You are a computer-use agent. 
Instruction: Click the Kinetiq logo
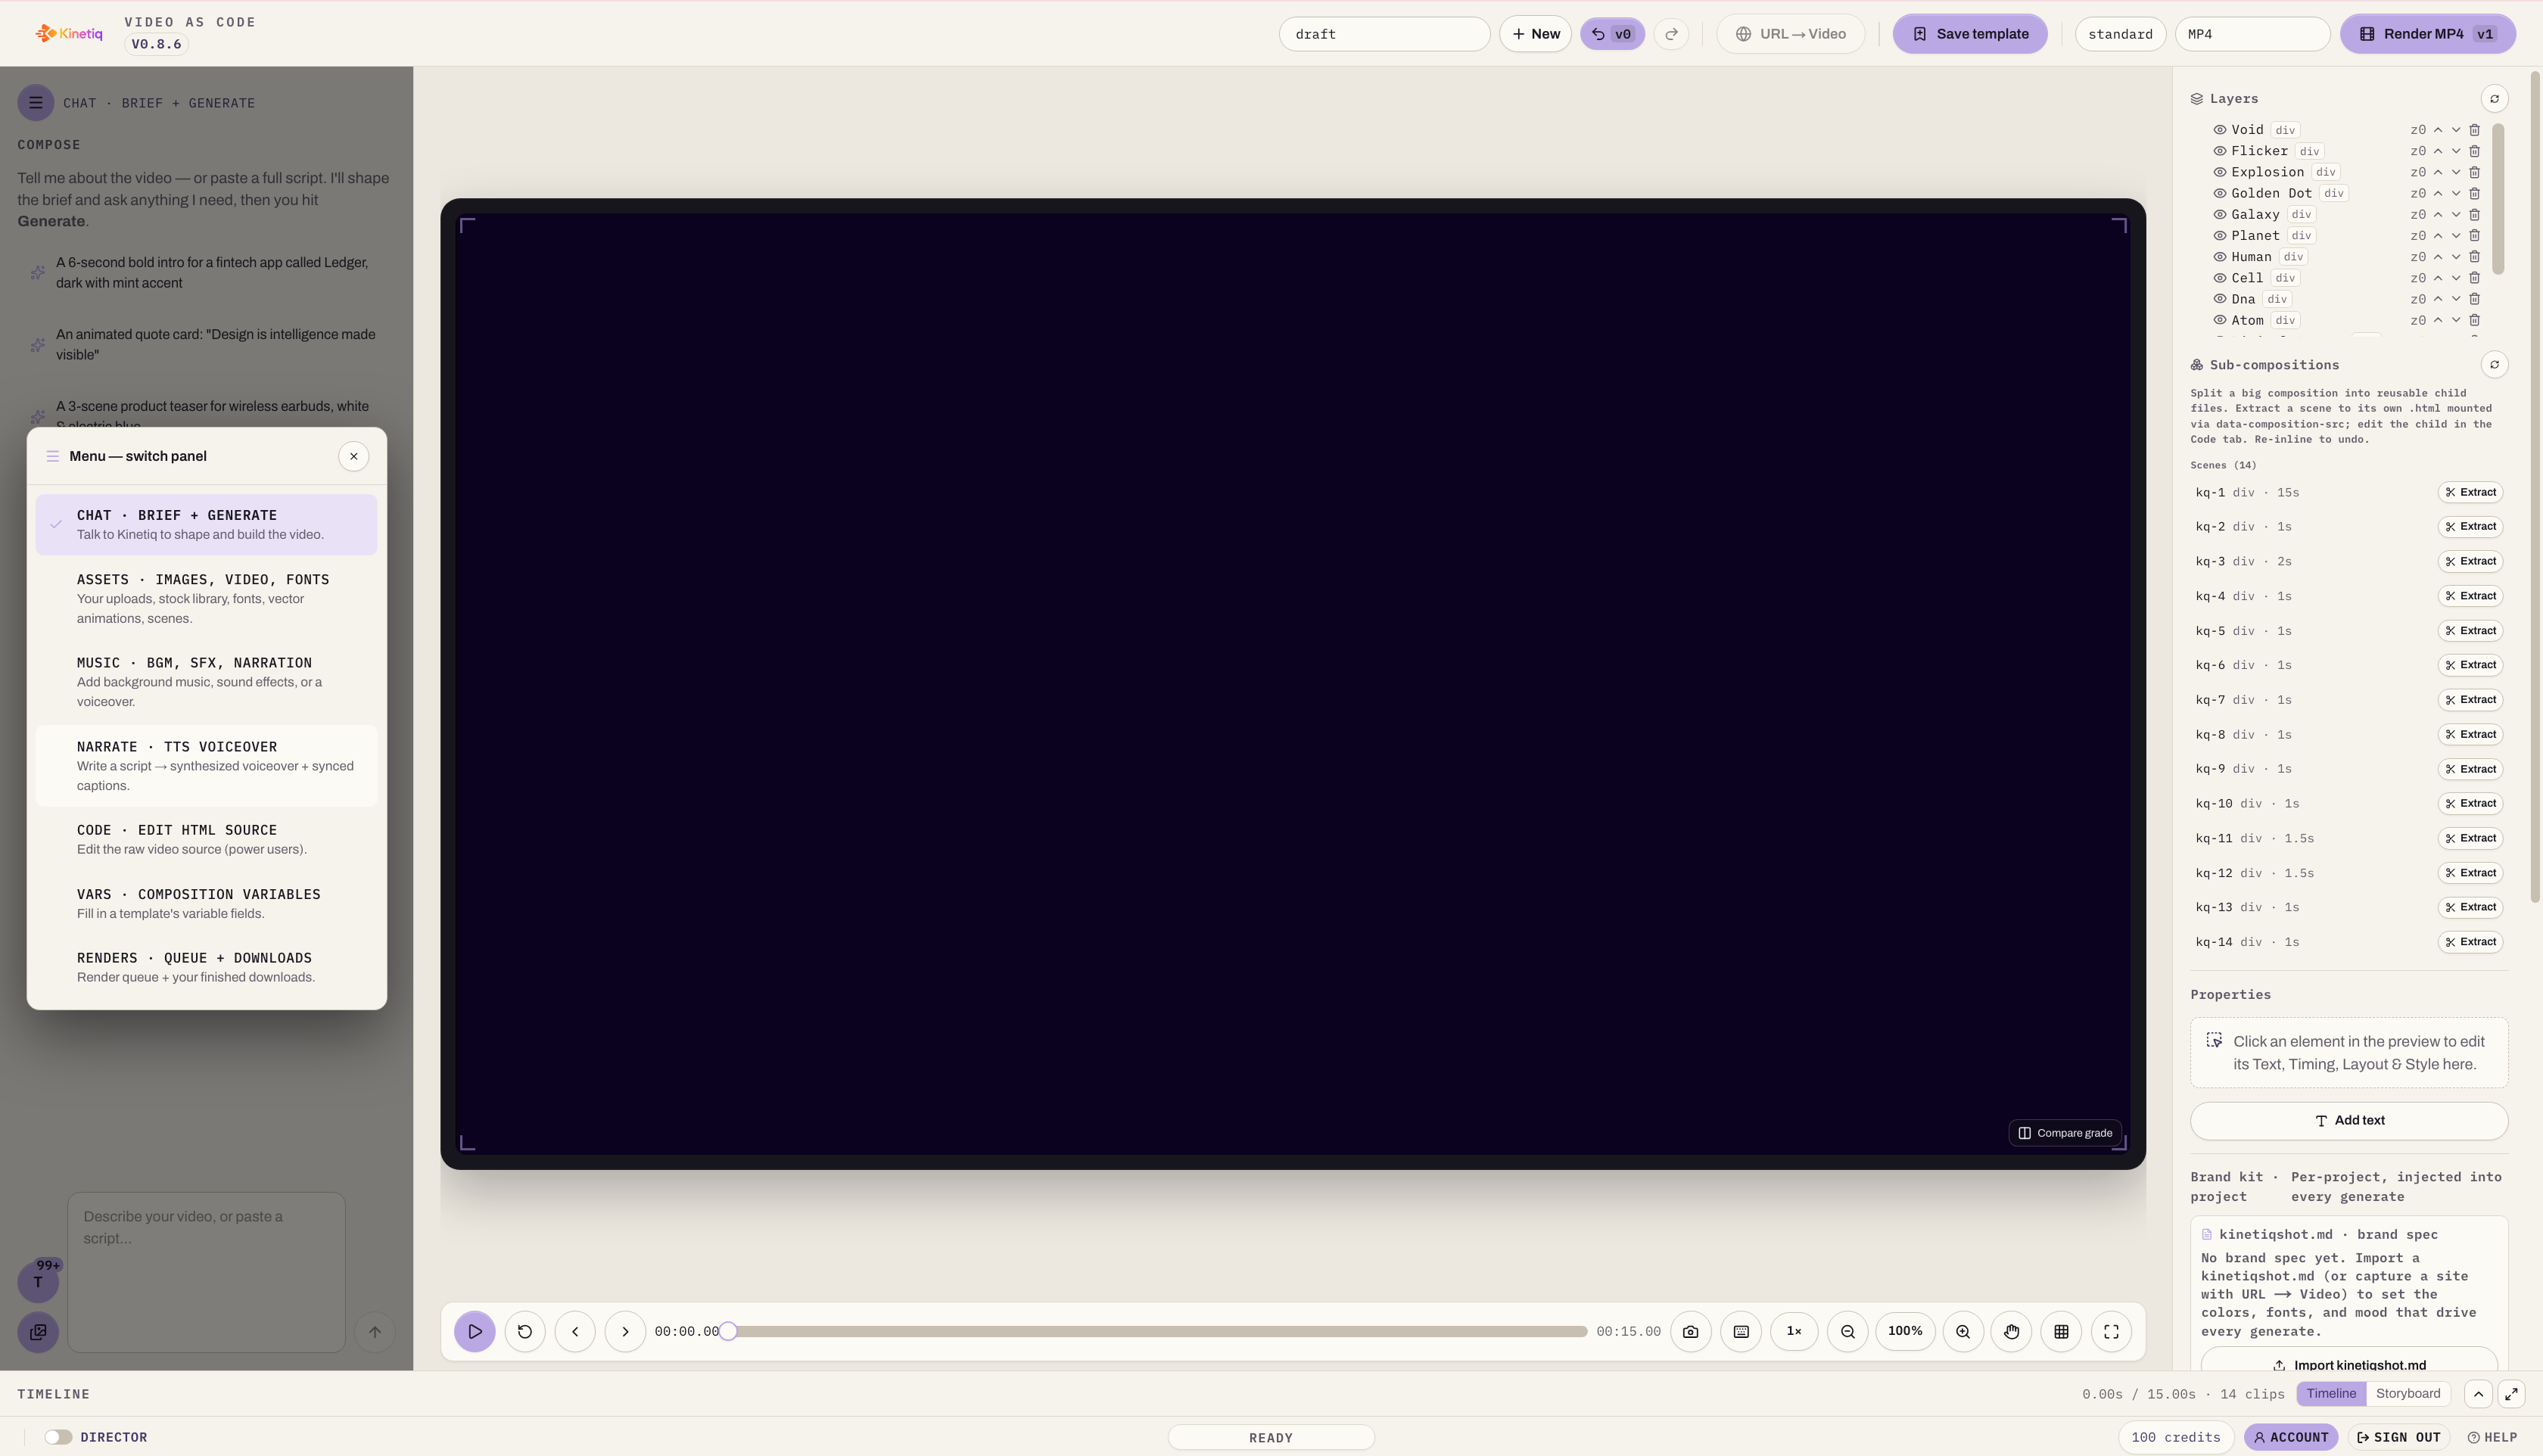tap(69, 33)
